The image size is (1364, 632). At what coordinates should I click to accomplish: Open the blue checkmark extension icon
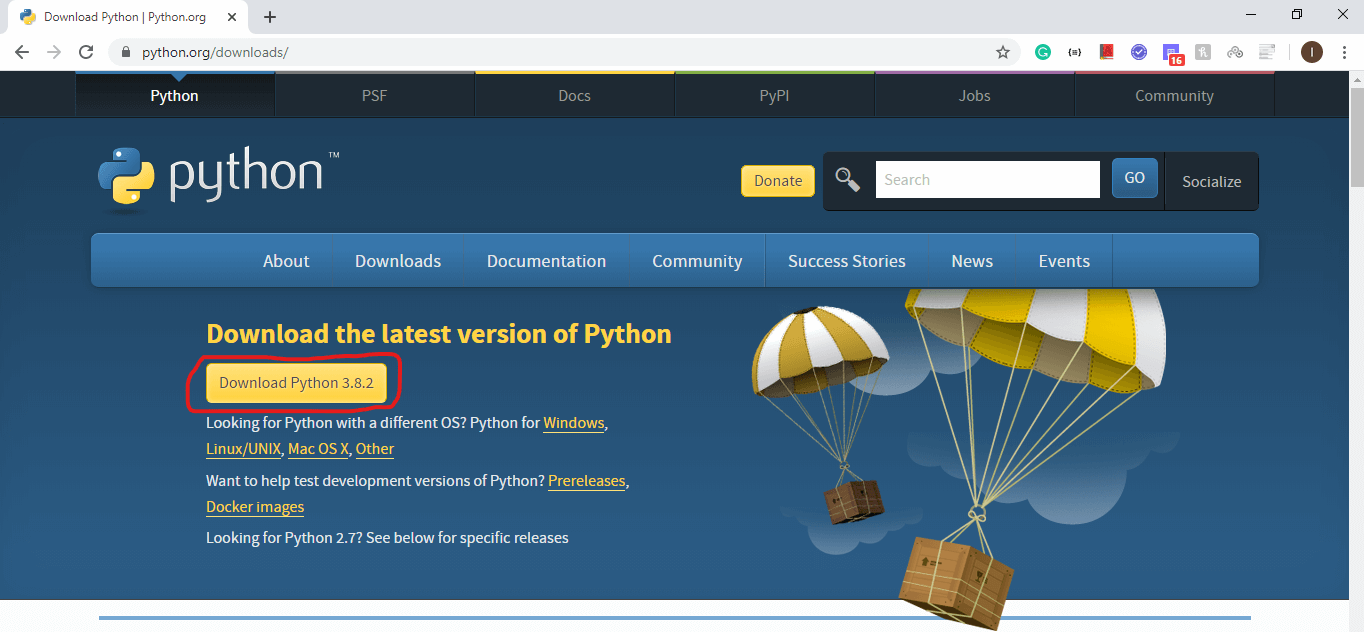[1139, 52]
